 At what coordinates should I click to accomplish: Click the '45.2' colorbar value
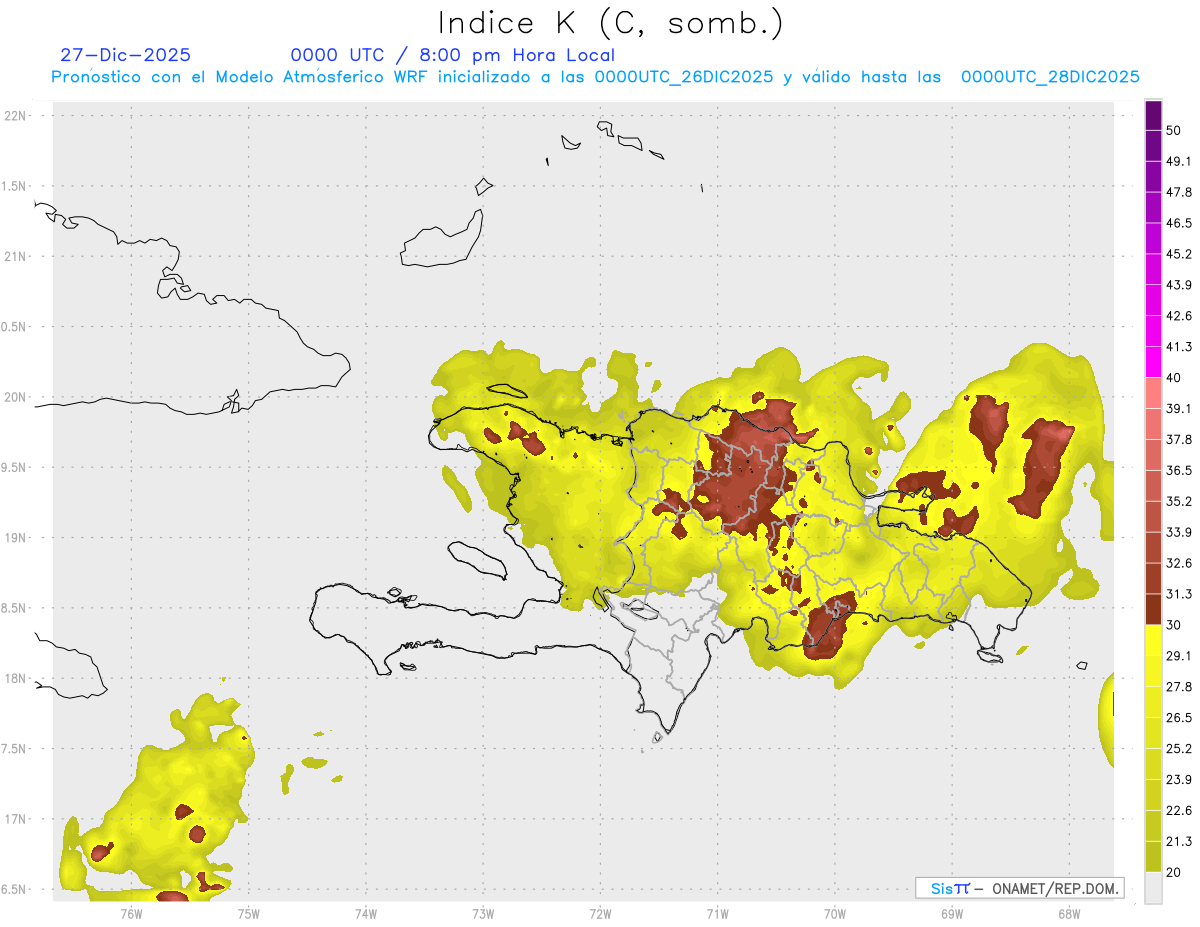[x=1179, y=254]
